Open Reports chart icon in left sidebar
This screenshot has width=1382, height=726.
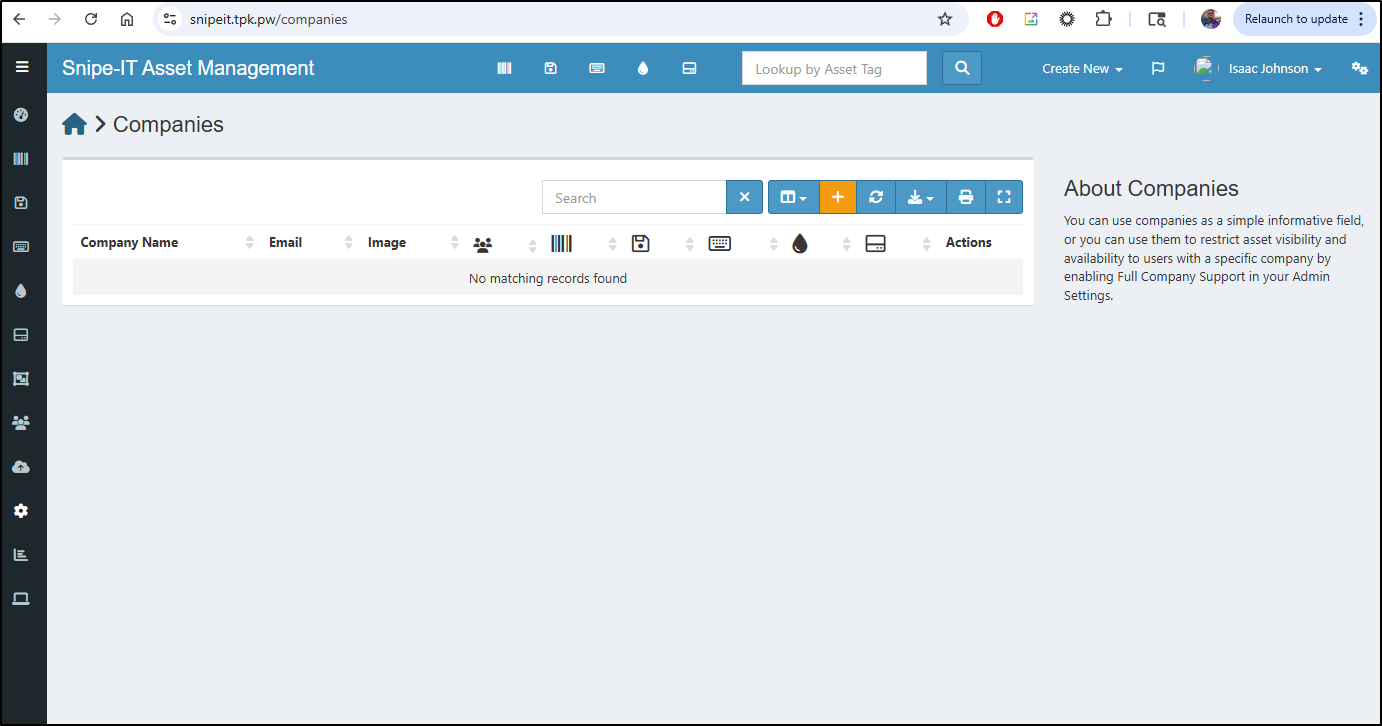21,554
